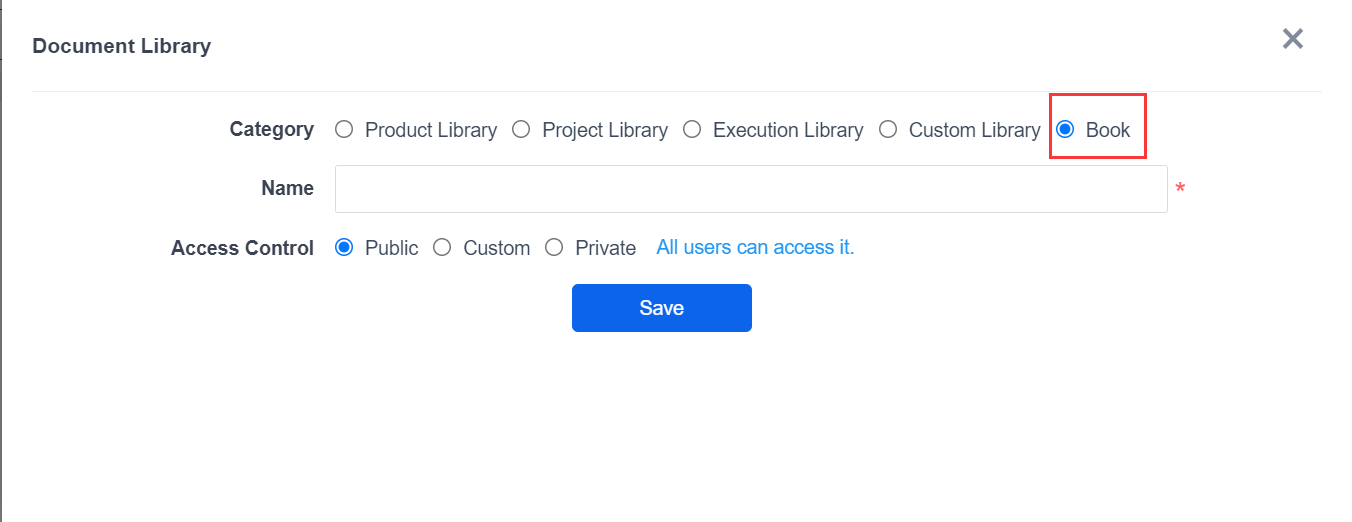Set Access Control to Public radio circle
Image resolution: width=1352 pixels, height=522 pixels.
pyautogui.click(x=344, y=247)
